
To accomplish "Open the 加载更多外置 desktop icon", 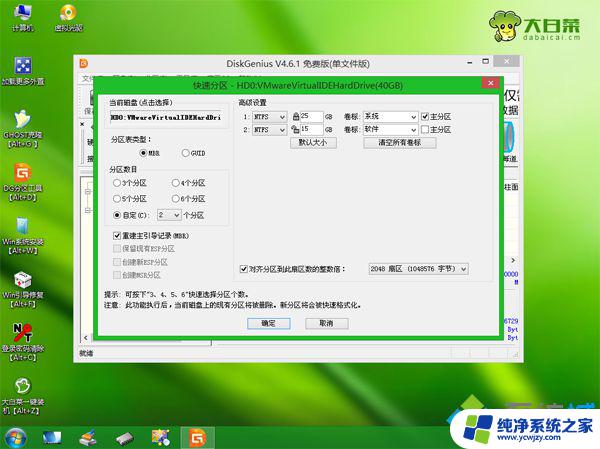I will (23, 71).
